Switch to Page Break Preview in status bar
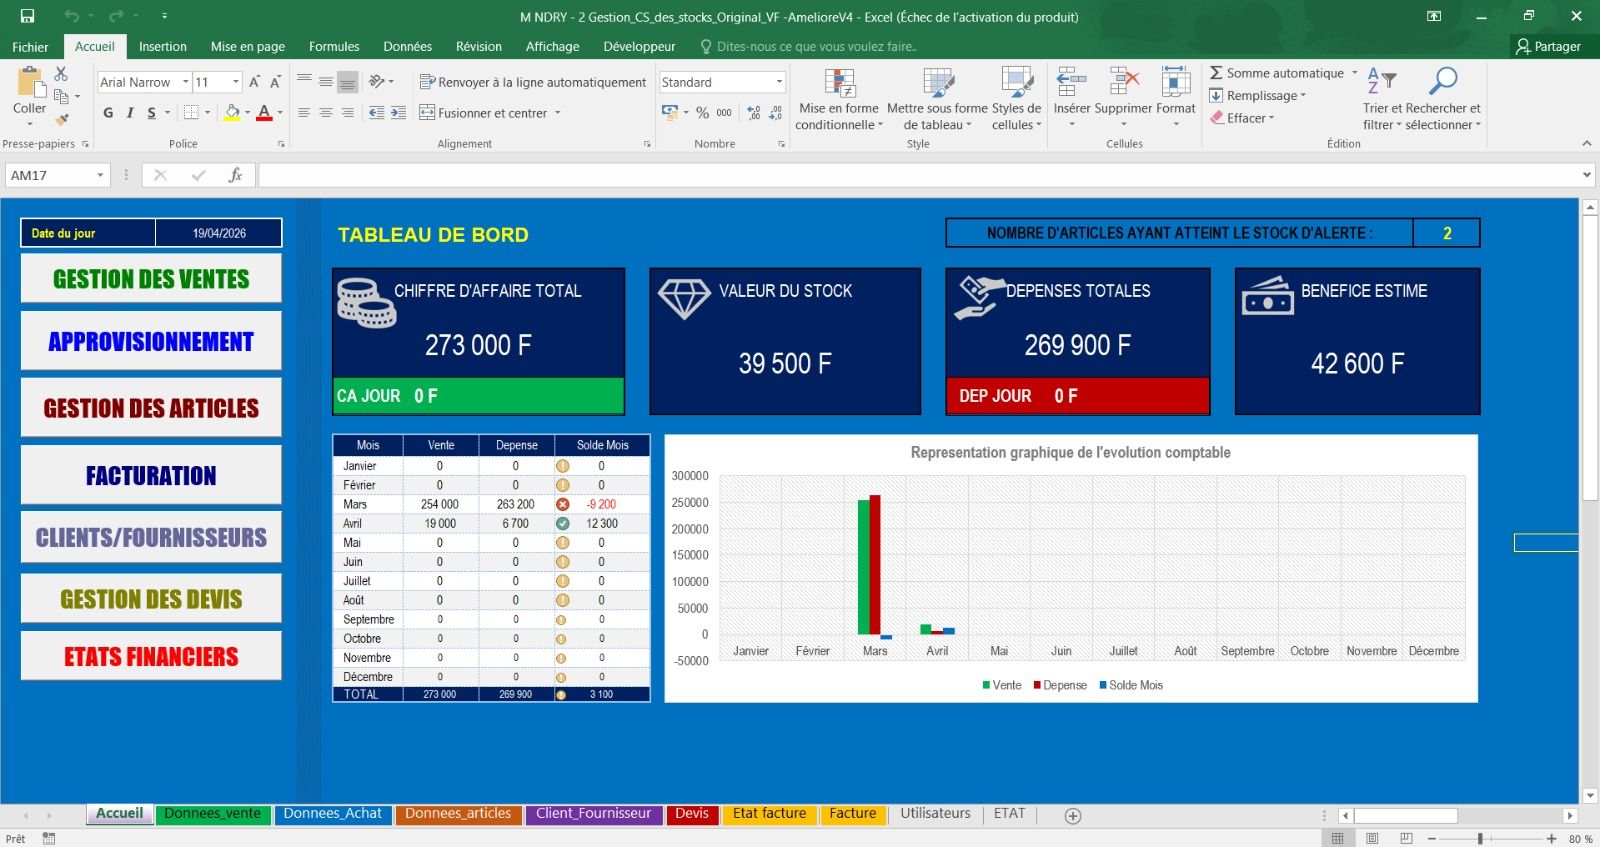The image size is (1600, 847). pos(1406,838)
